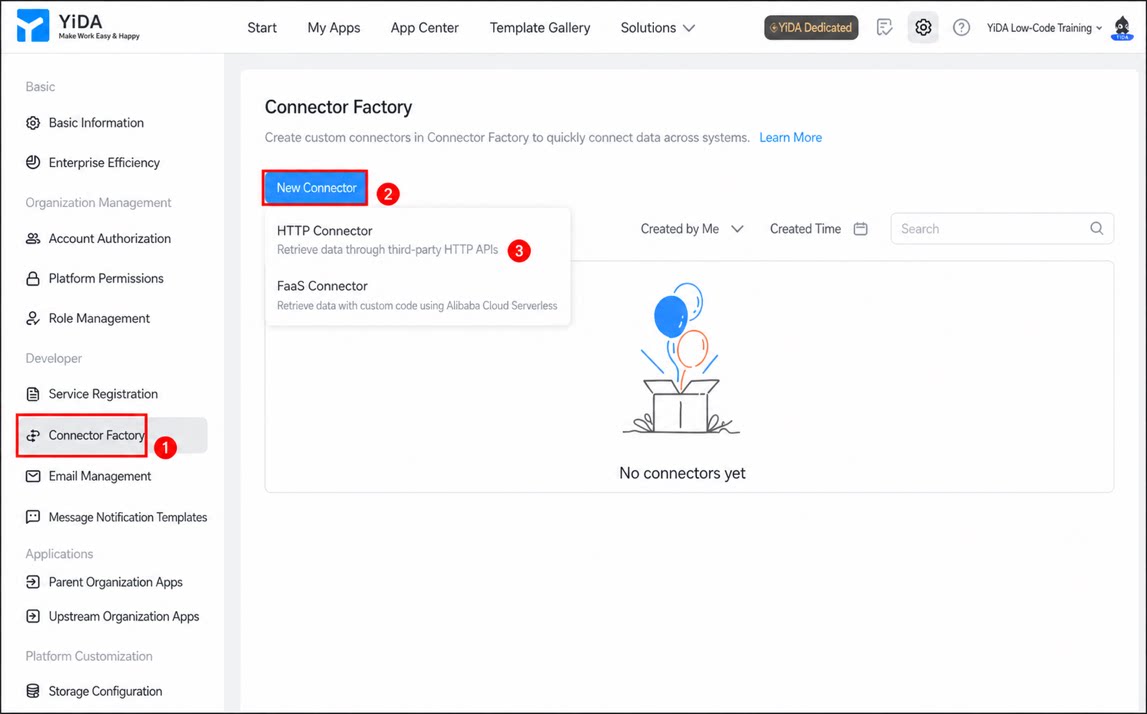Go to Template Gallery tab
Screen dimensions: 1147x714
coord(540,28)
